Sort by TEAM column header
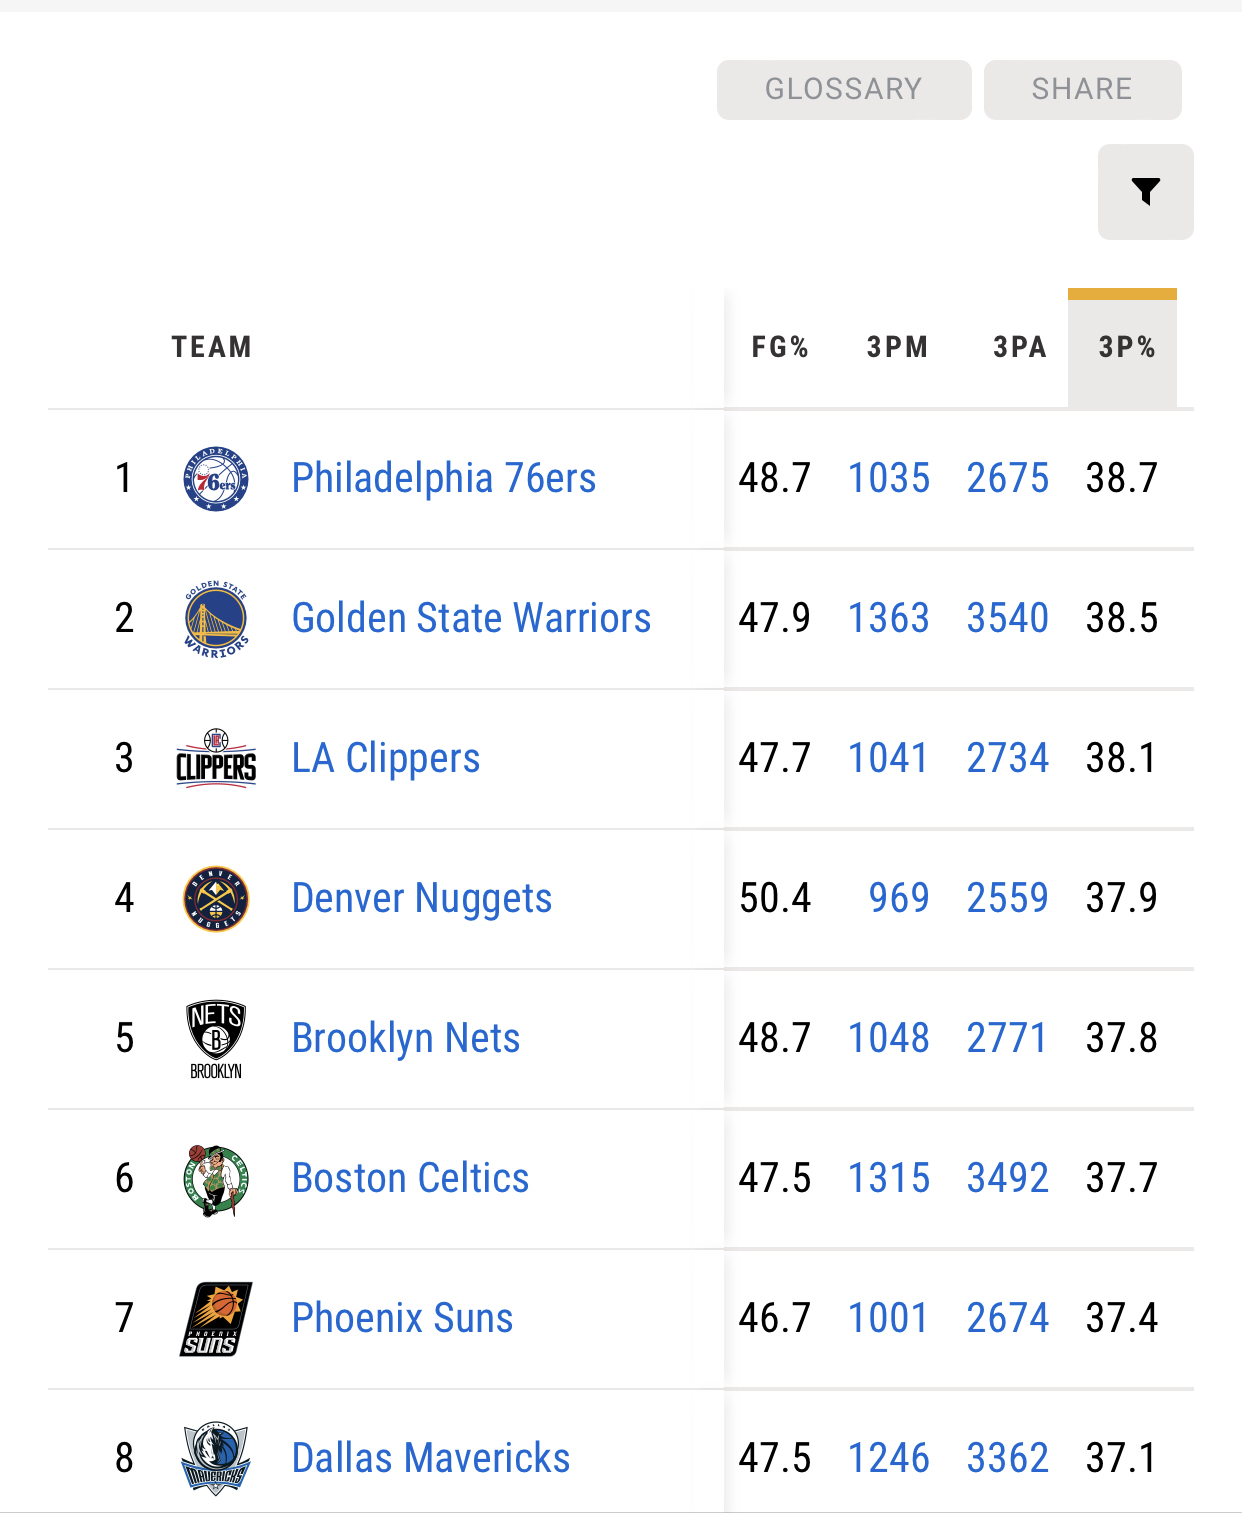 pos(211,347)
